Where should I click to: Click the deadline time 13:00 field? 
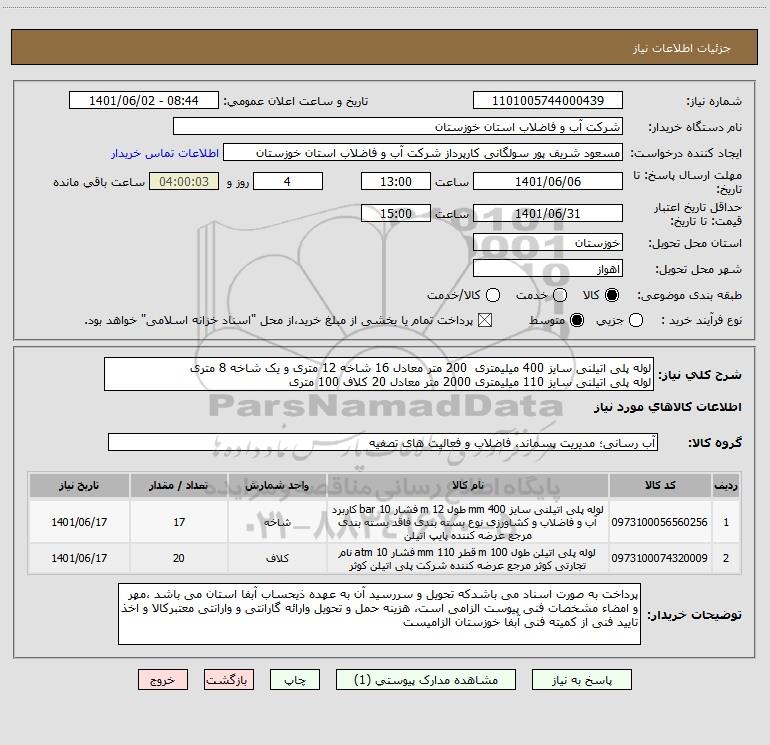pyautogui.click(x=396, y=181)
